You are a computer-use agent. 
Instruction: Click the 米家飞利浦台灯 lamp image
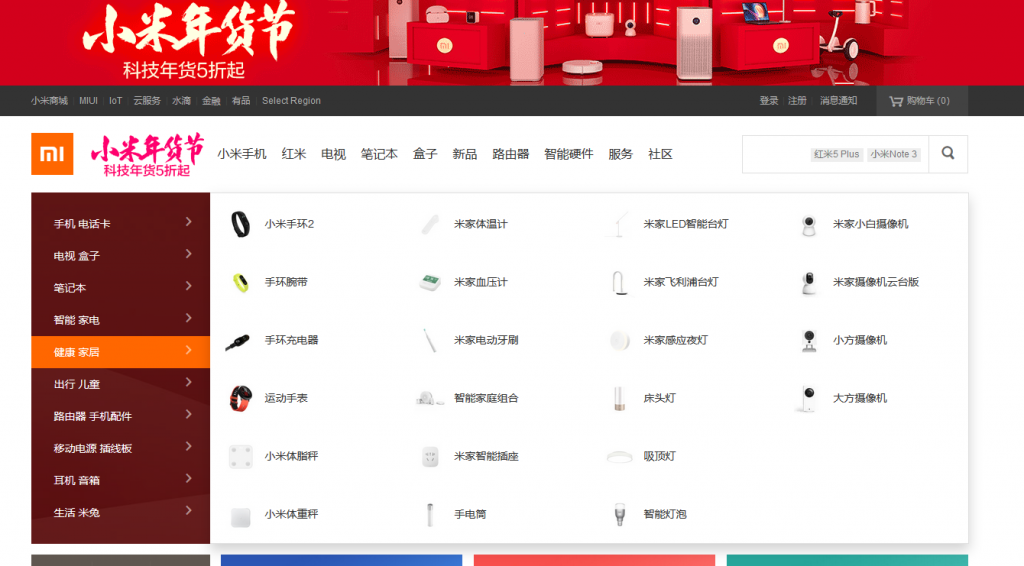pyautogui.click(x=619, y=283)
